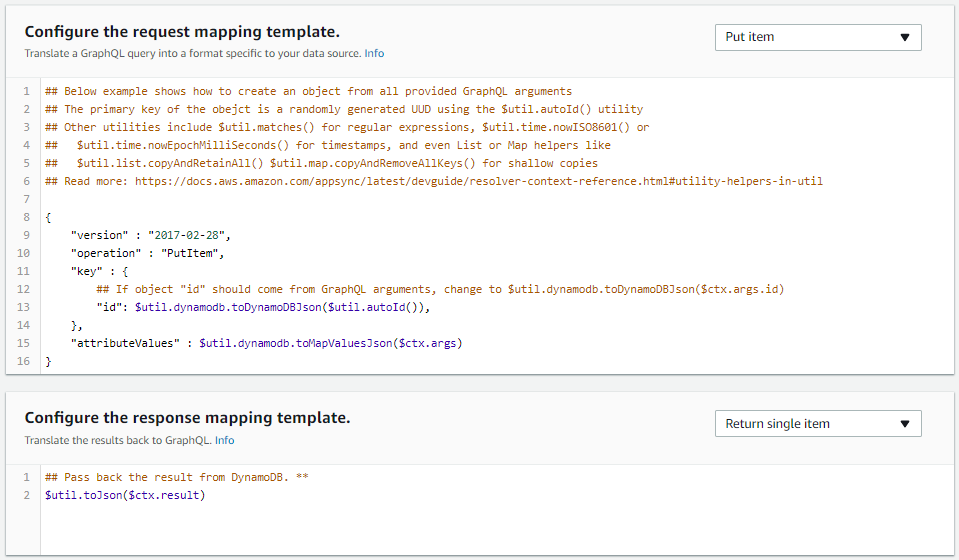959x560 pixels.
Task: Open Info link for response mapping template
Action: 225,440
